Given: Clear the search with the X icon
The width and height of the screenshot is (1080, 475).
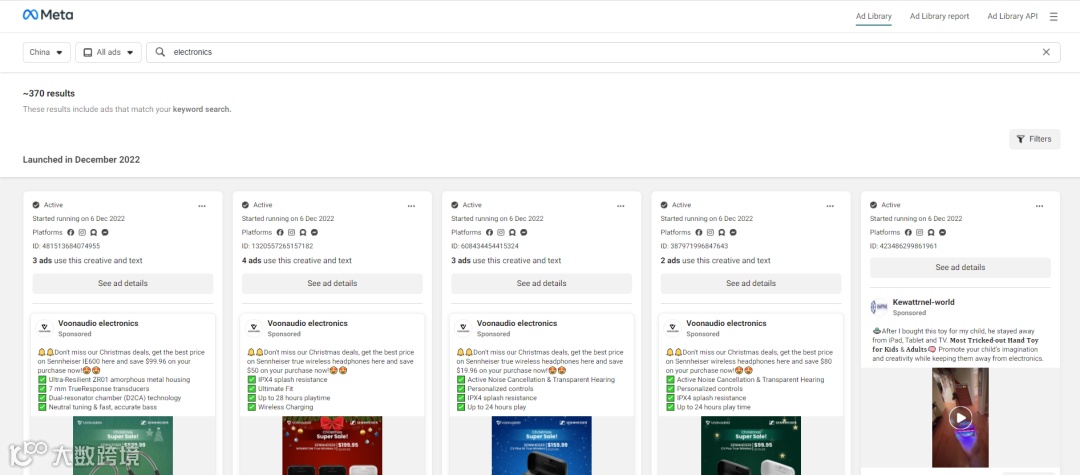Looking at the screenshot, I should click(x=1046, y=52).
